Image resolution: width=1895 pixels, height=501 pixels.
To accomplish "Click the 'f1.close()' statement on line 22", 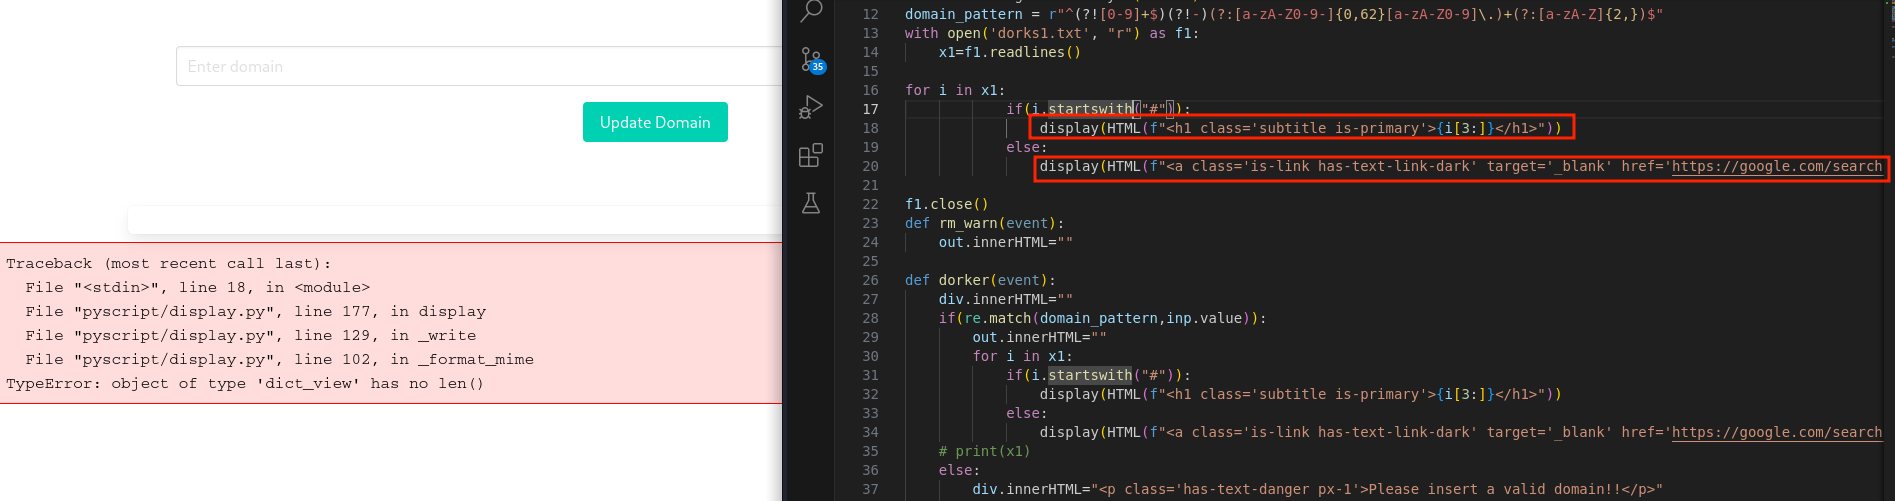I will [x=946, y=204].
